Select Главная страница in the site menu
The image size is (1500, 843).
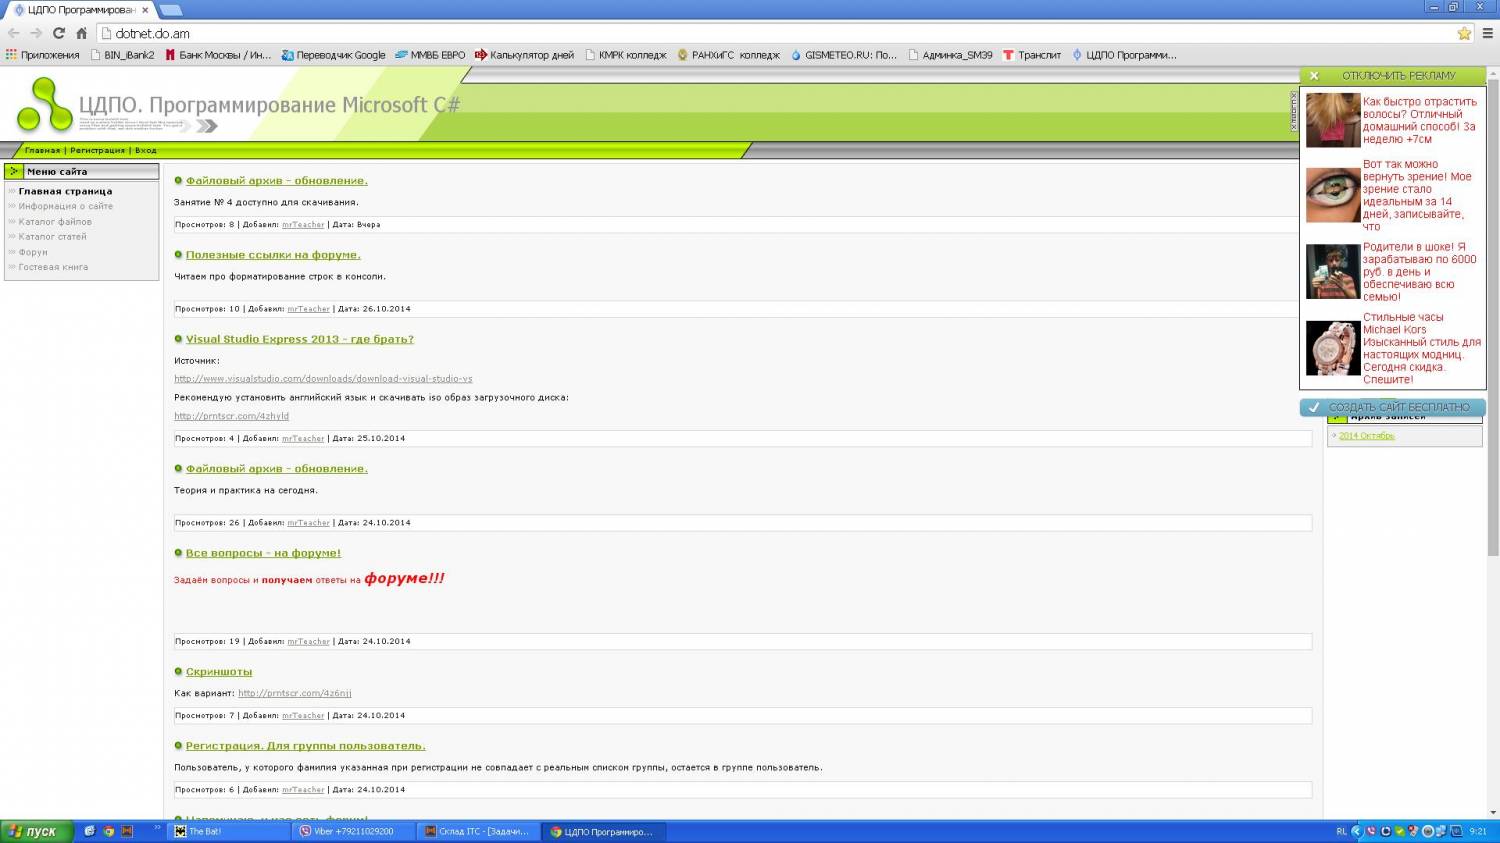click(65, 191)
